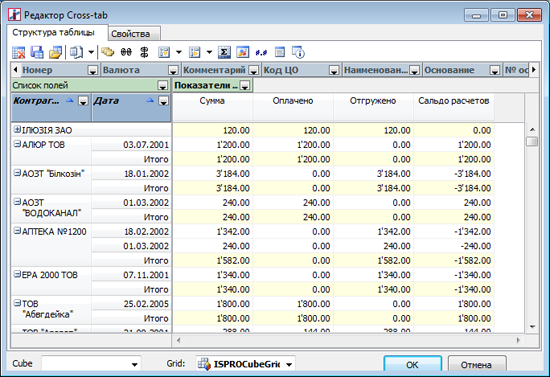Click horizontal scrollbar left arrow under grid
Screen dimensions: 550x377
click(x=179, y=340)
